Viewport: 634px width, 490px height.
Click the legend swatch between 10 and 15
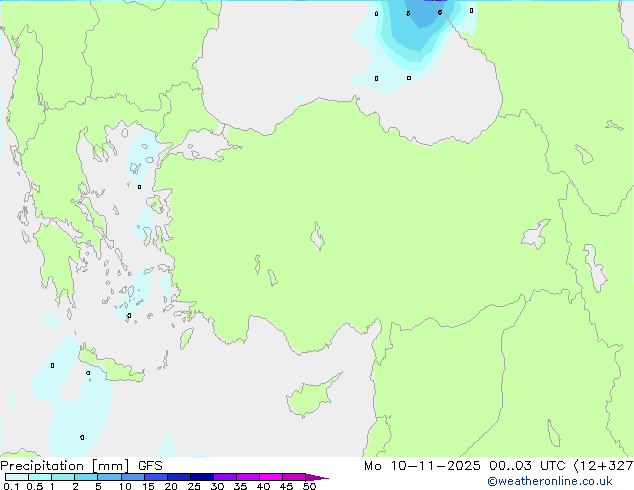[132, 477]
